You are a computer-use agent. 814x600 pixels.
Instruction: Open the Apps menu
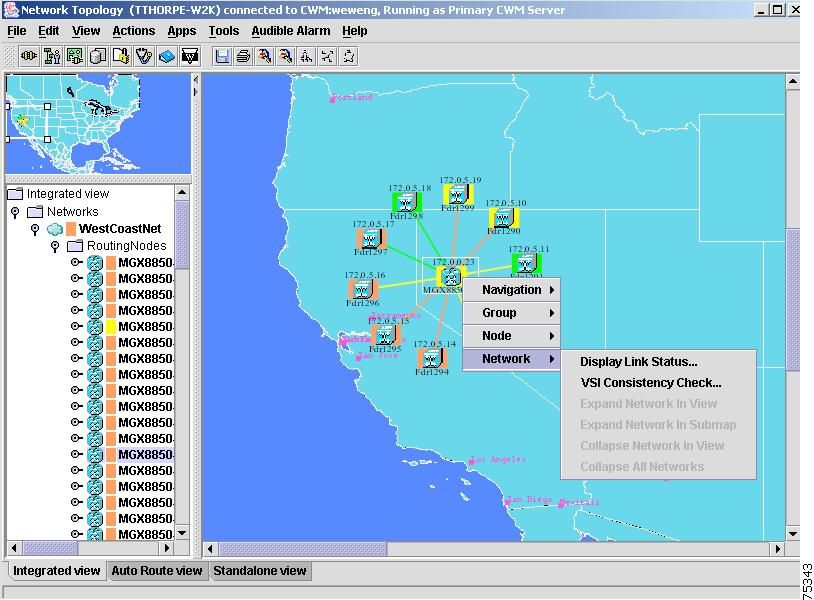pos(182,31)
